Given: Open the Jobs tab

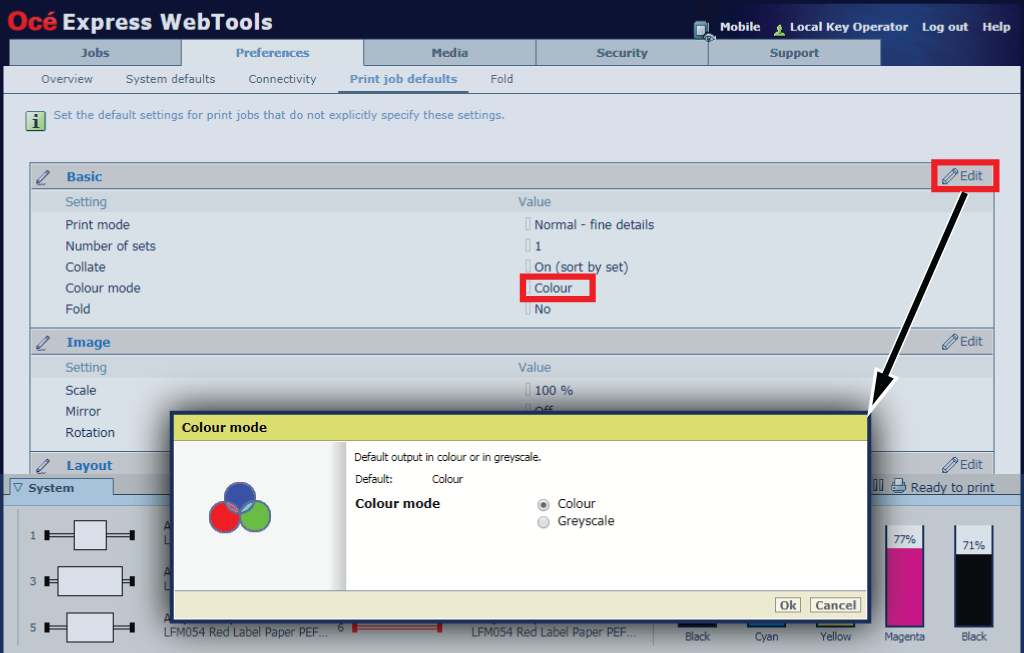Looking at the screenshot, I should (x=95, y=53).
